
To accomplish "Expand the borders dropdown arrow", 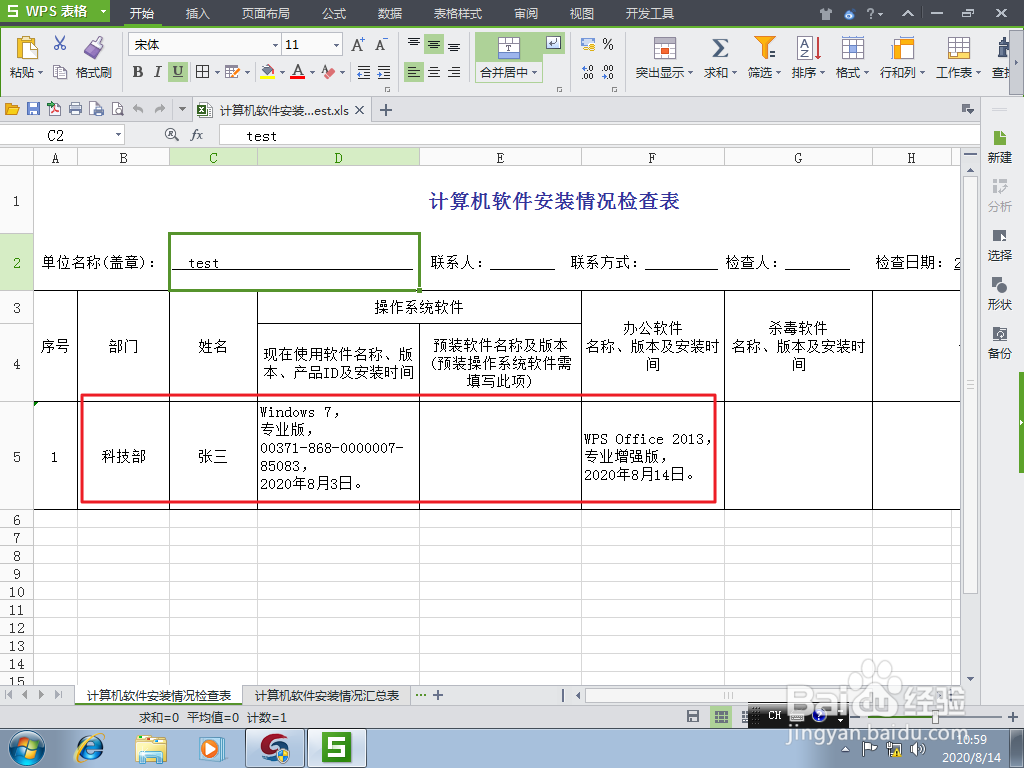I will (217, 72).
